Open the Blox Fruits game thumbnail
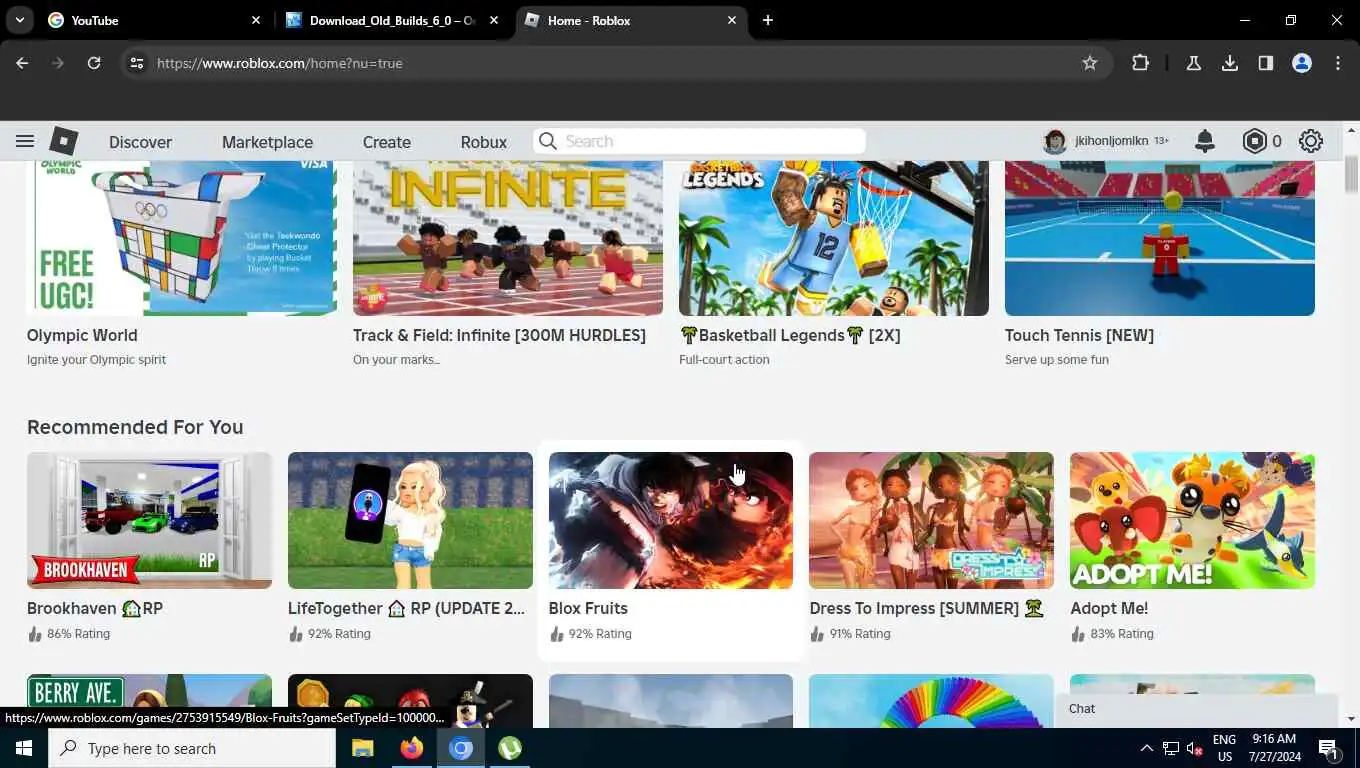This screenshot has width=1360, height=768. pyautogui.click(x=671, y=520)
